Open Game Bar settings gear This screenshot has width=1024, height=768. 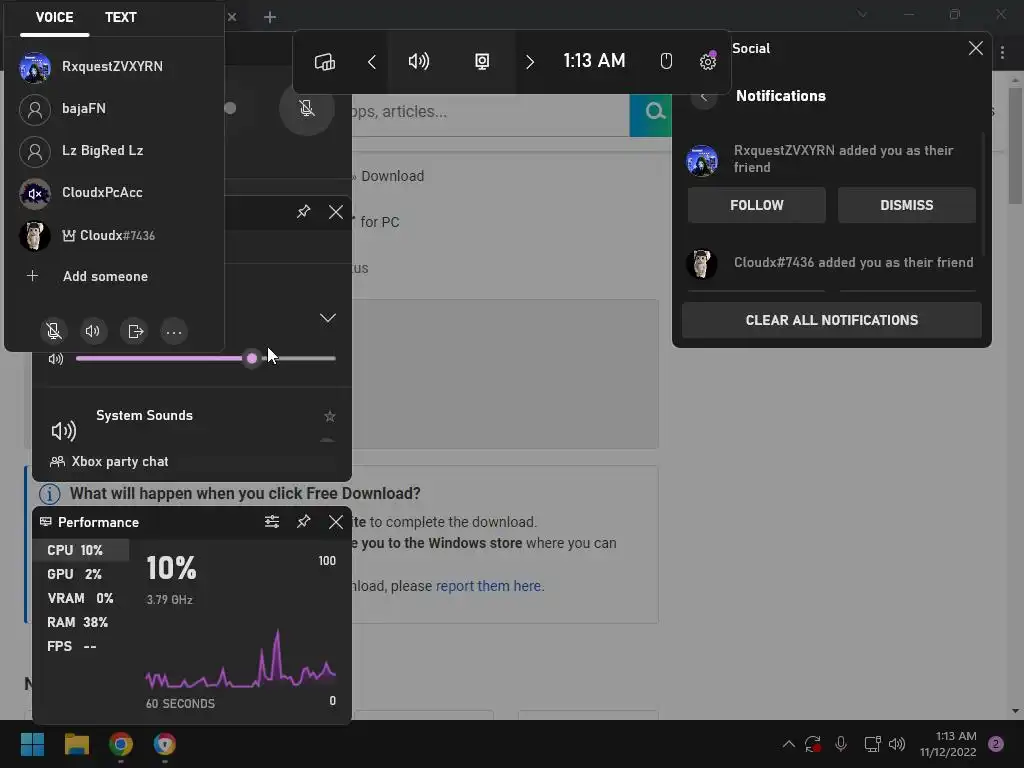coord(707,62)
